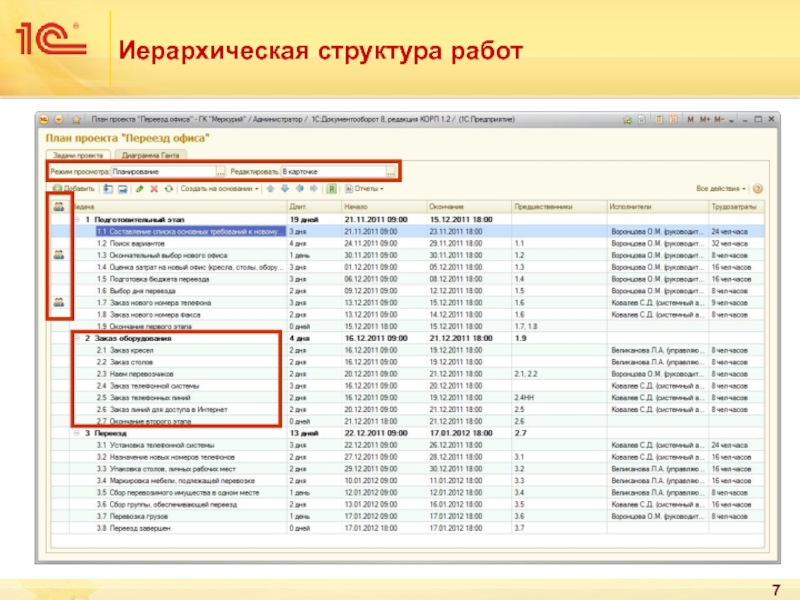The height and width of the screenshot is (600, 800).
Task: Open the Все действия menu
Action: (x=721, y=188)
